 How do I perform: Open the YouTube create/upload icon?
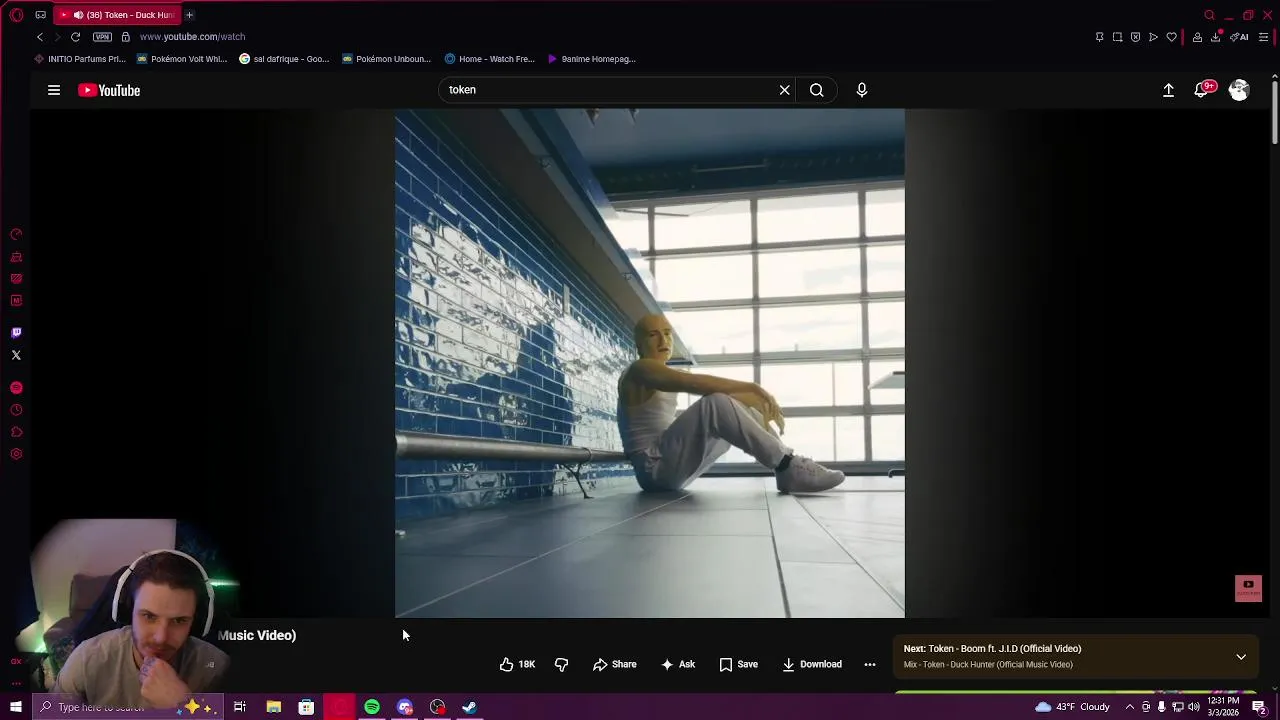[1168, 90]
